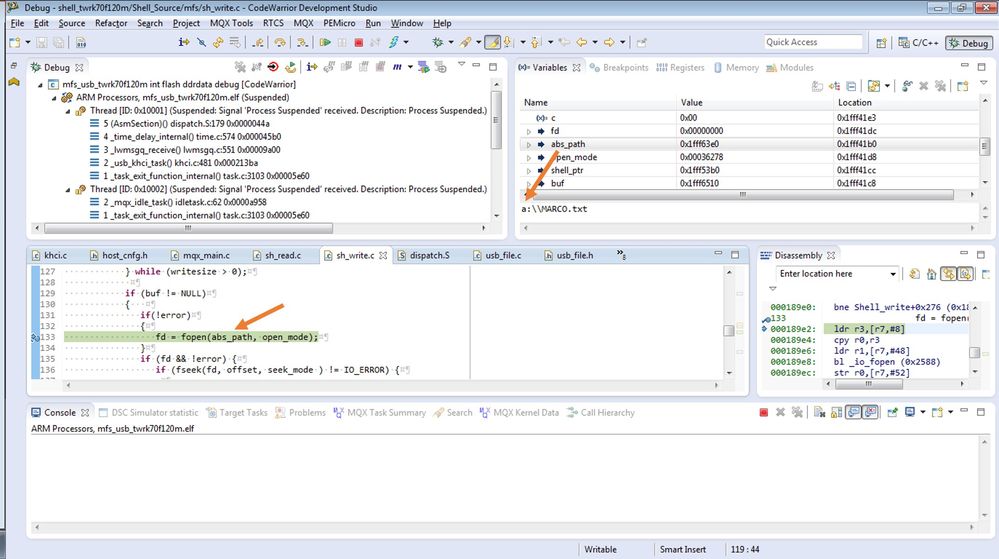Expand the shell_ptr variable row
This screenshot has height=559, width=999.
(529, 171)
